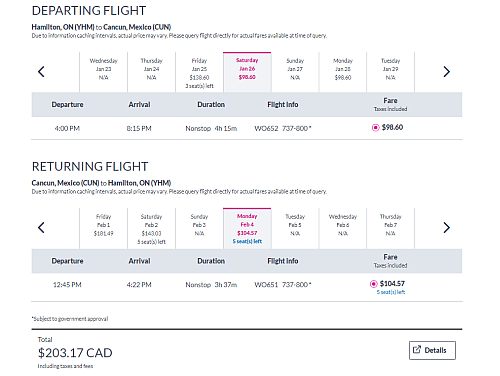Show later departing flight dates
This screenshot has height=376, width=500.
click(446, 72)
